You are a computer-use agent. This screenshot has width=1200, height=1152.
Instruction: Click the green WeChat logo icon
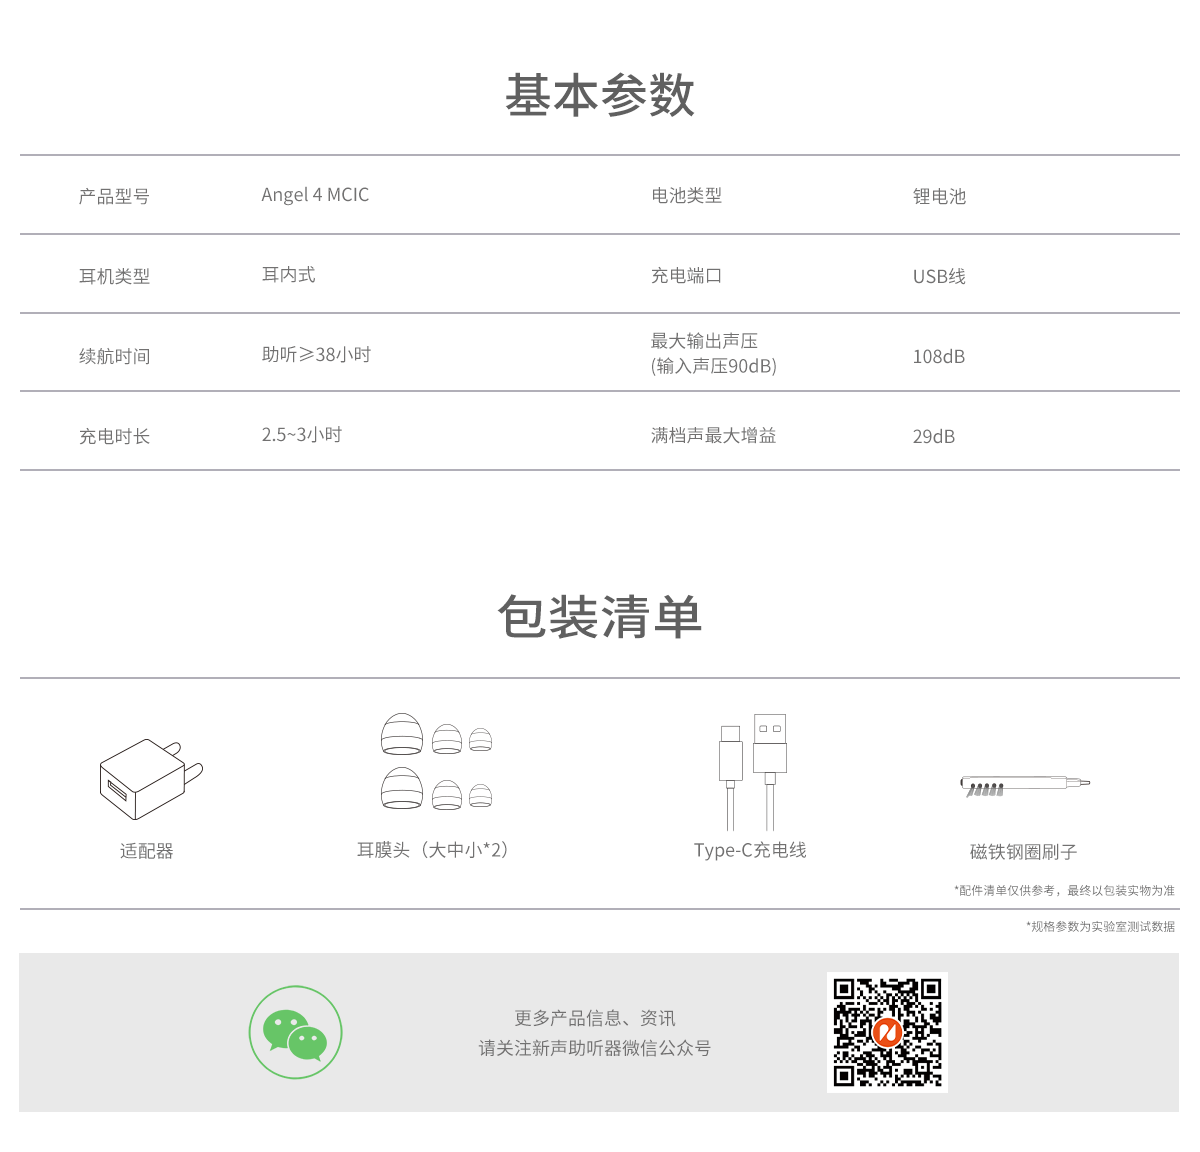click(x=296, y=1032)
